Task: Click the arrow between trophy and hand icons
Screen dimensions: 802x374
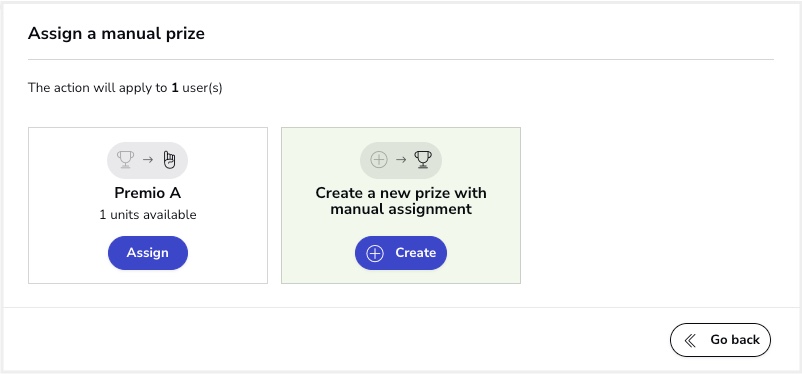Action: click(148, 160)
